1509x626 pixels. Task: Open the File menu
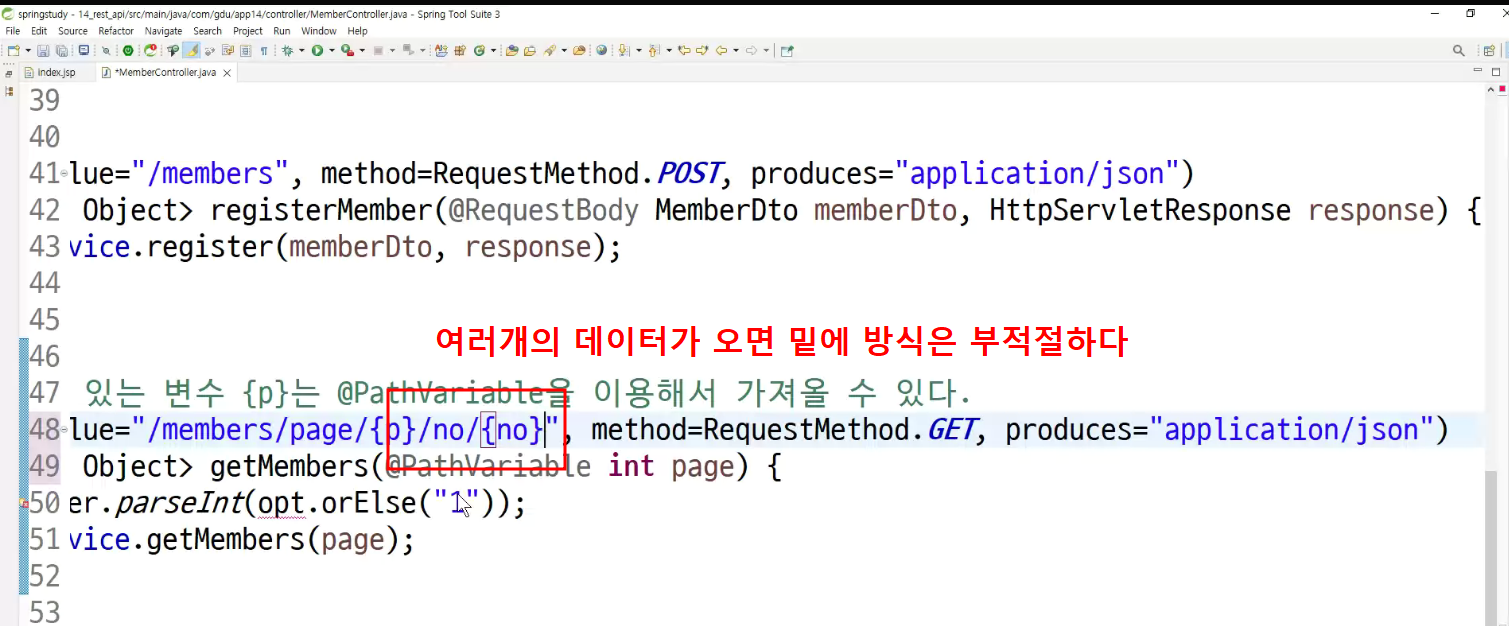point(13,31)
